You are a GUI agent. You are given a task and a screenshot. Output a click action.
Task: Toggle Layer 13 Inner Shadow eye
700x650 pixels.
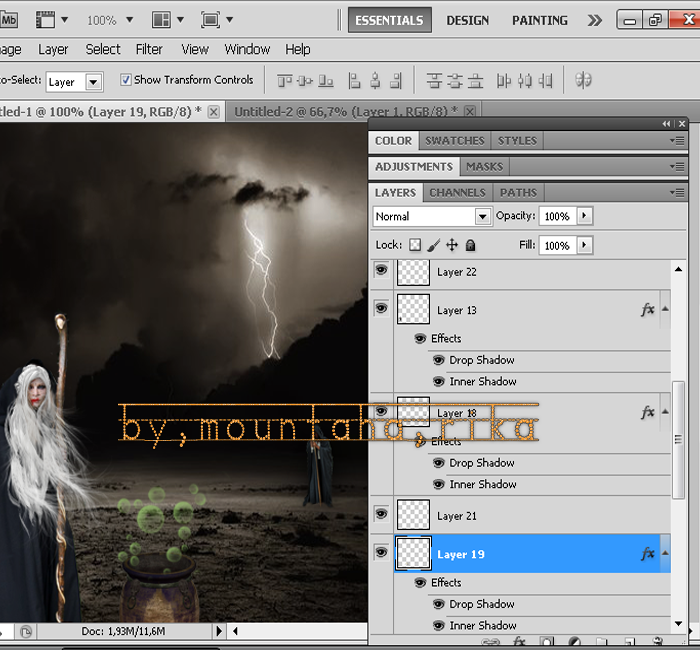click(x=439, y=381)
